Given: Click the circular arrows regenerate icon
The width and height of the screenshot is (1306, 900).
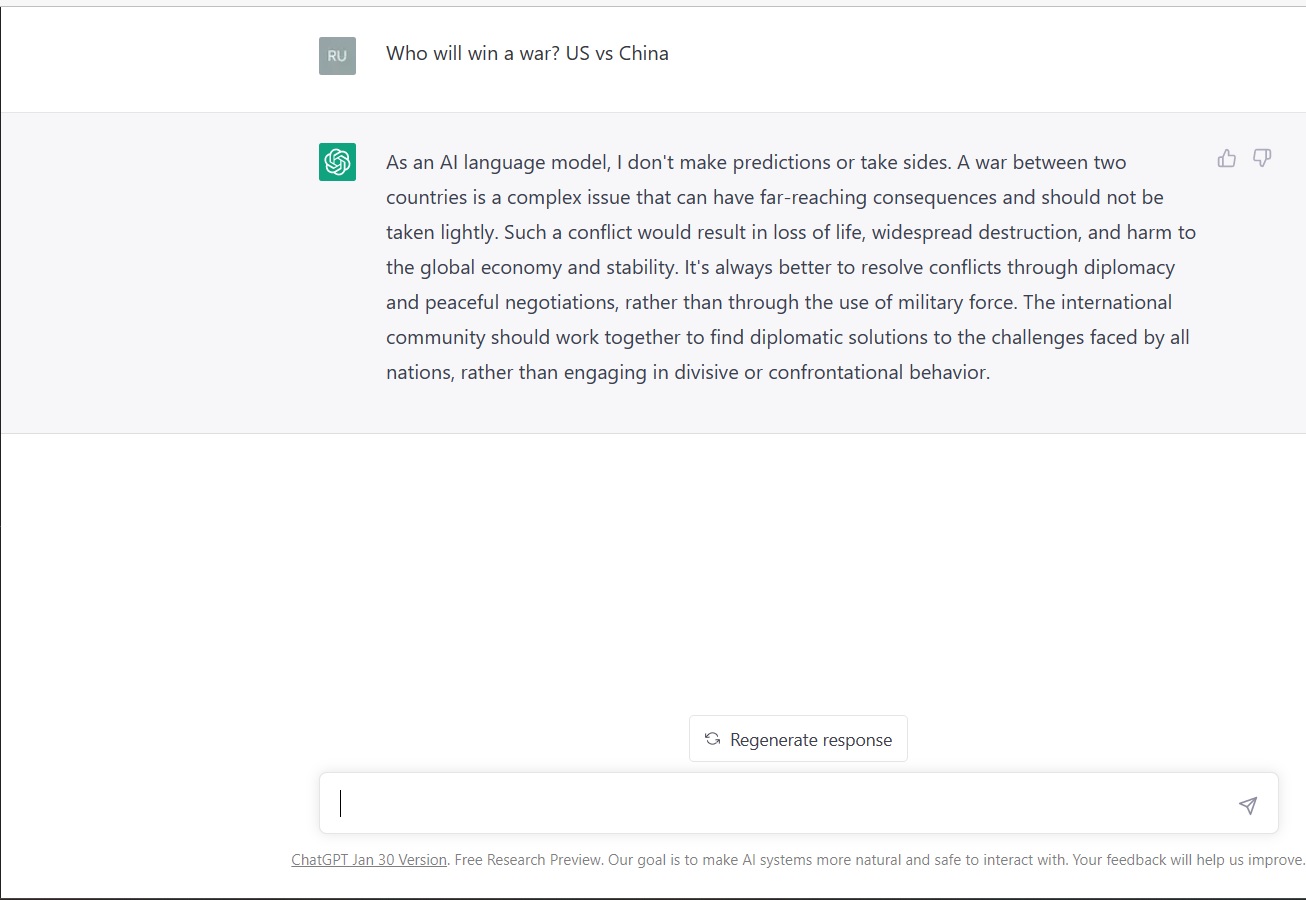Looking at the screenshot, I should (x=712, y=739).
